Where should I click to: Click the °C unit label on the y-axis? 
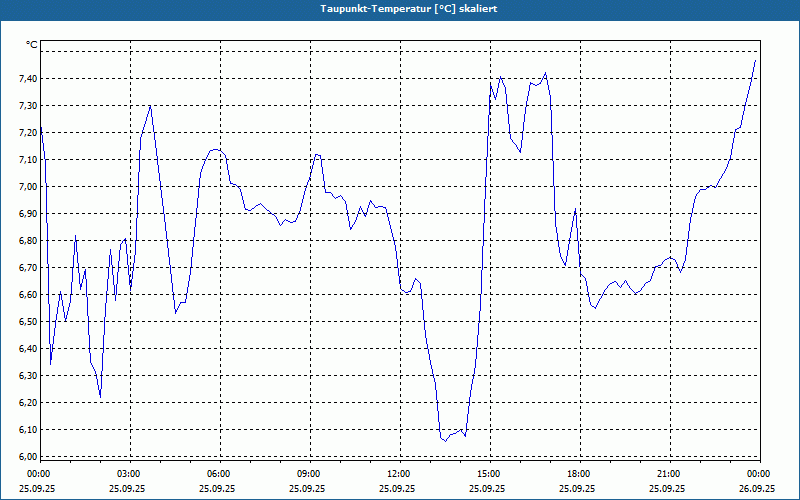(x=32, y=45)
